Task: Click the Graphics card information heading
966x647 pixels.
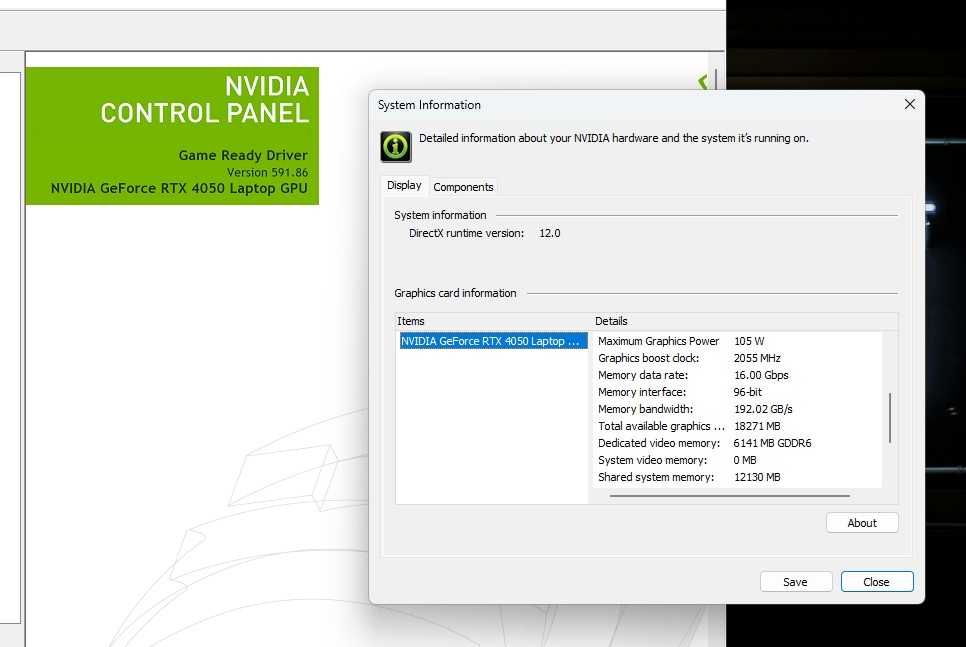Action: click(x=455, y=293)
